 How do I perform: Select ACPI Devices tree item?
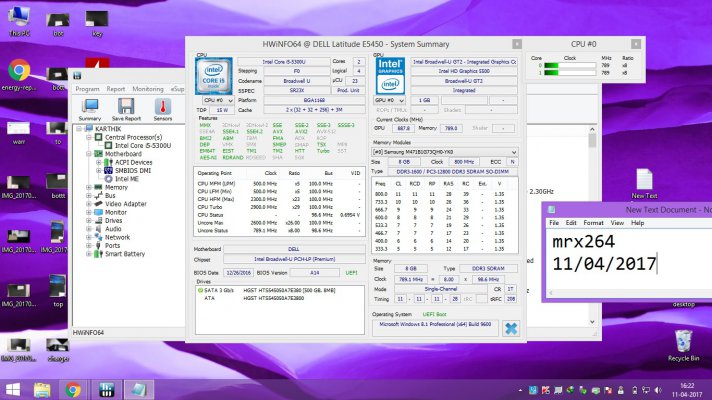[x=133, y=162]
